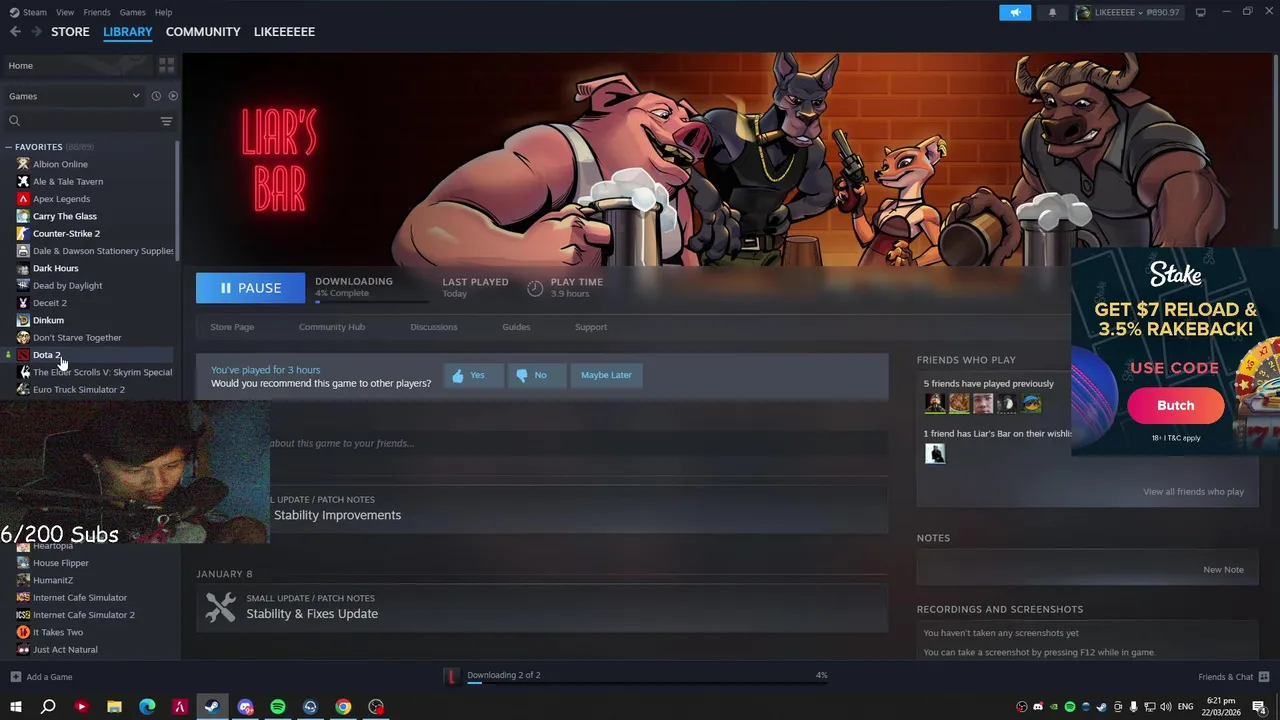Image resolution: width=1280 pixels, height=720 pixels.
Task: Go to the COMMUNITY tab
Action: coord(203,32)
